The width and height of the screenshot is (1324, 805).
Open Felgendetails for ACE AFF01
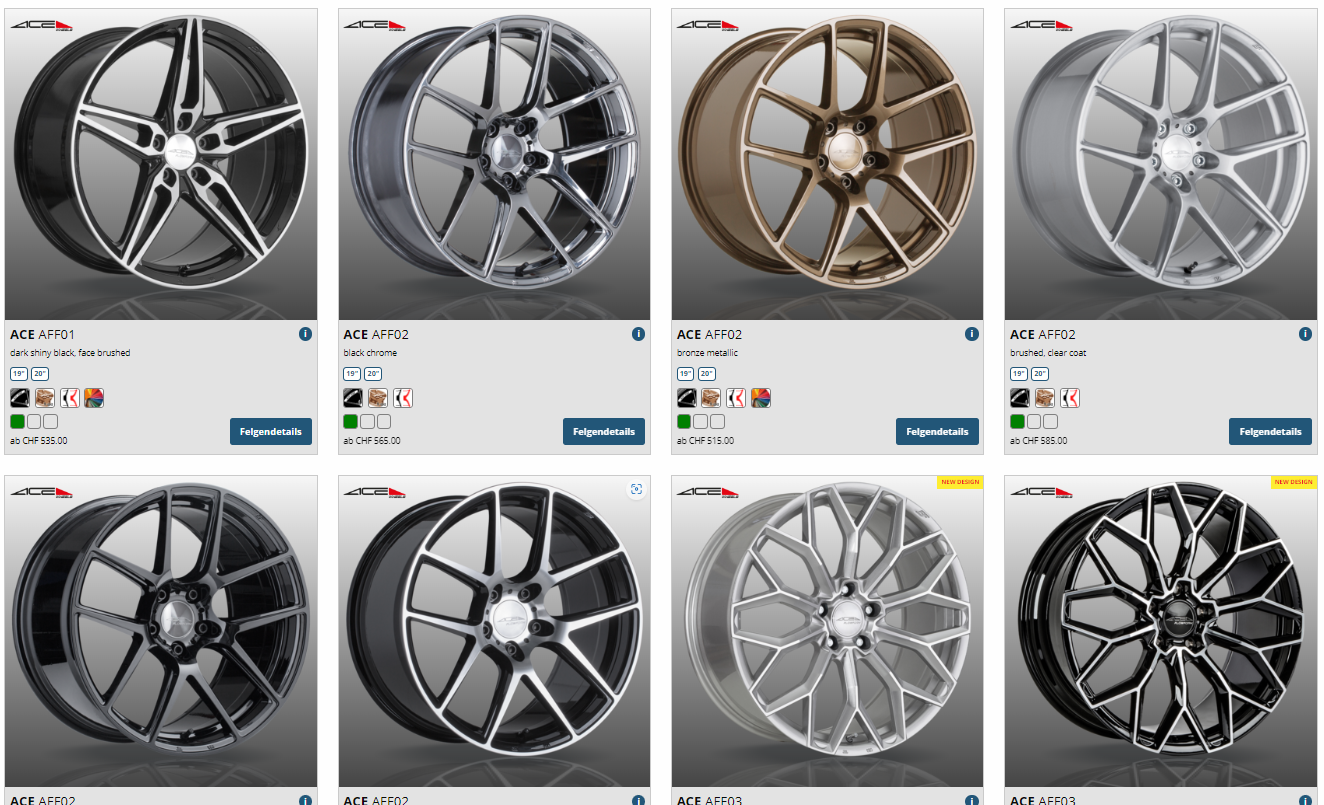coord(271,432)
